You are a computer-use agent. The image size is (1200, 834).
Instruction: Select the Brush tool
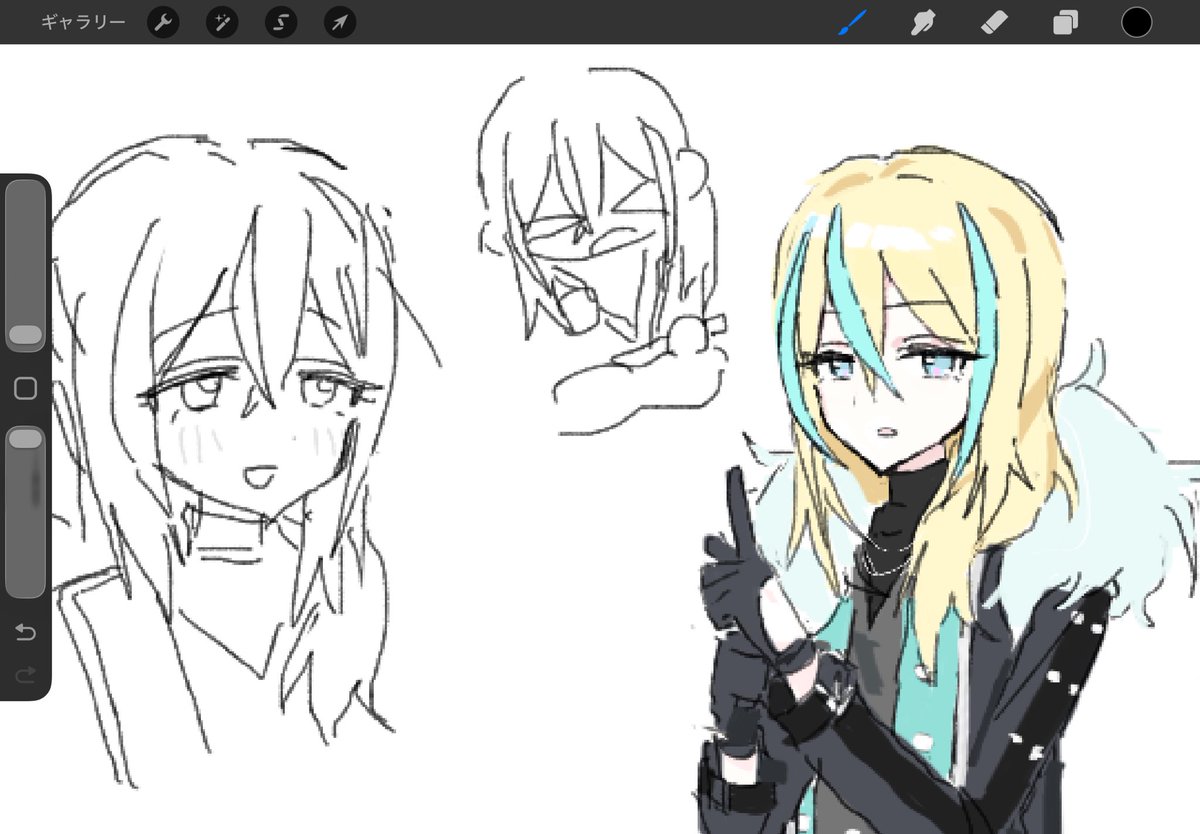click(x=853, y=22)
